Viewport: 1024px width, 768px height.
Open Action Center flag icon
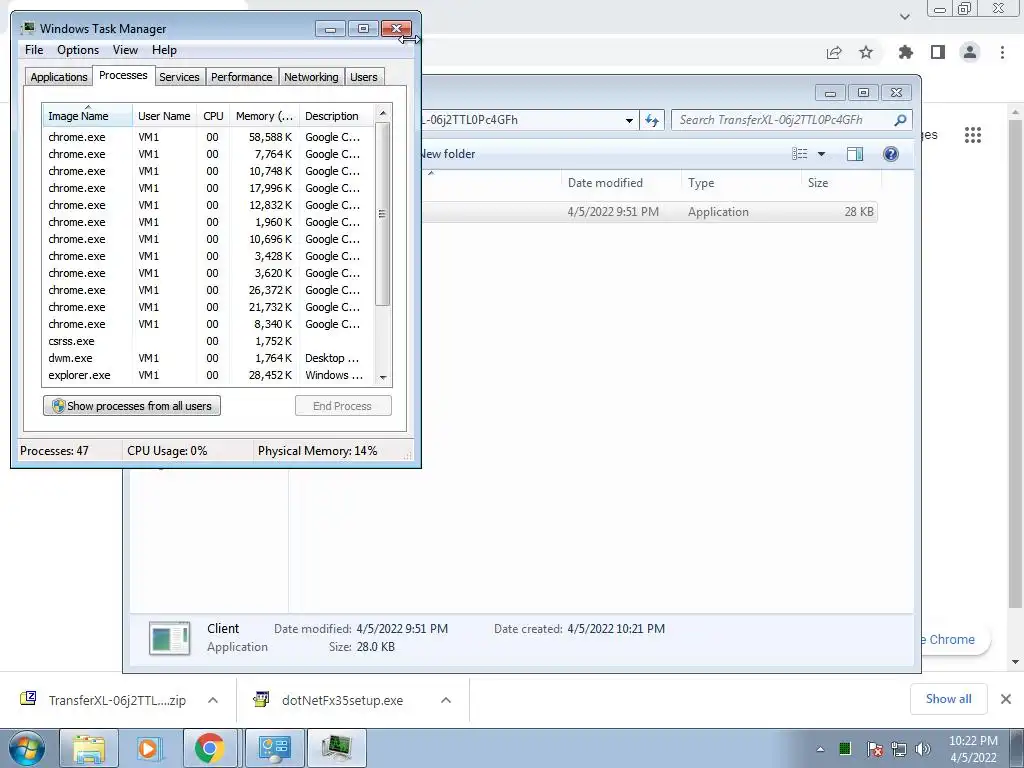pos(875,749)
